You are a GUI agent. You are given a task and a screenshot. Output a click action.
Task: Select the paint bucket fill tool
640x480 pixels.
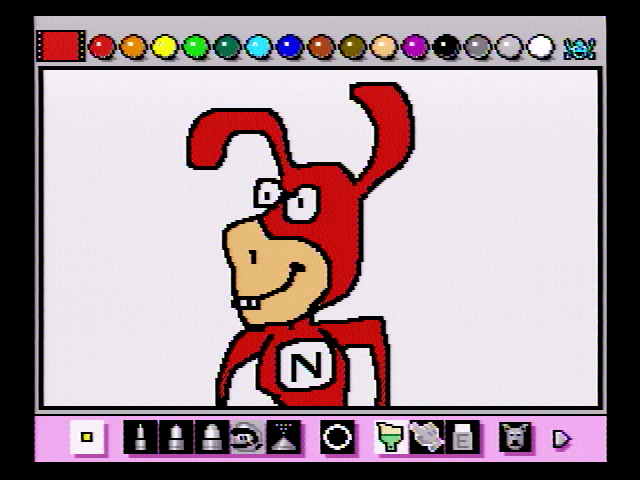tap(391, 437)
